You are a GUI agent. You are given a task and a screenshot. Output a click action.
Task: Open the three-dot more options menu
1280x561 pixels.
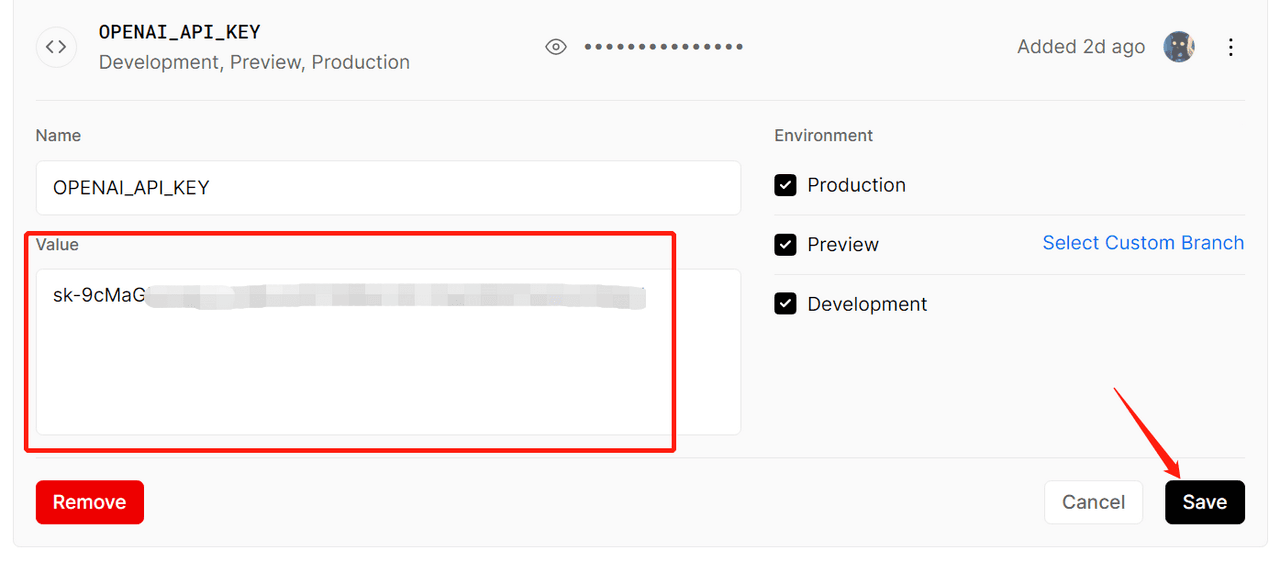coord(1231,47)
